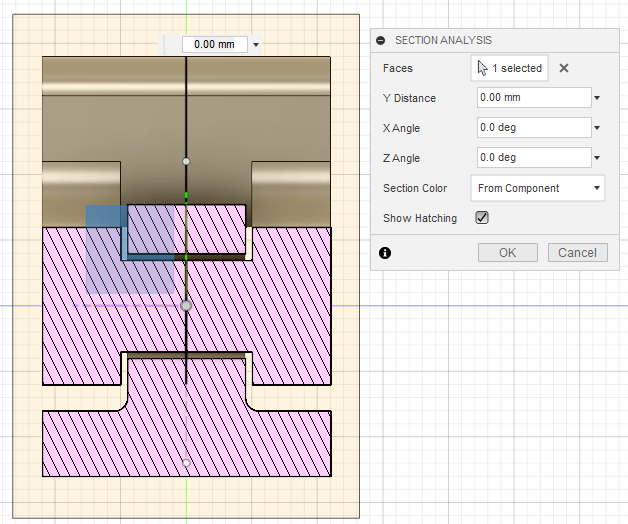Click the large center manipulator handle
The height and width of the screenshot is (524, 628).
pos(186,306)
